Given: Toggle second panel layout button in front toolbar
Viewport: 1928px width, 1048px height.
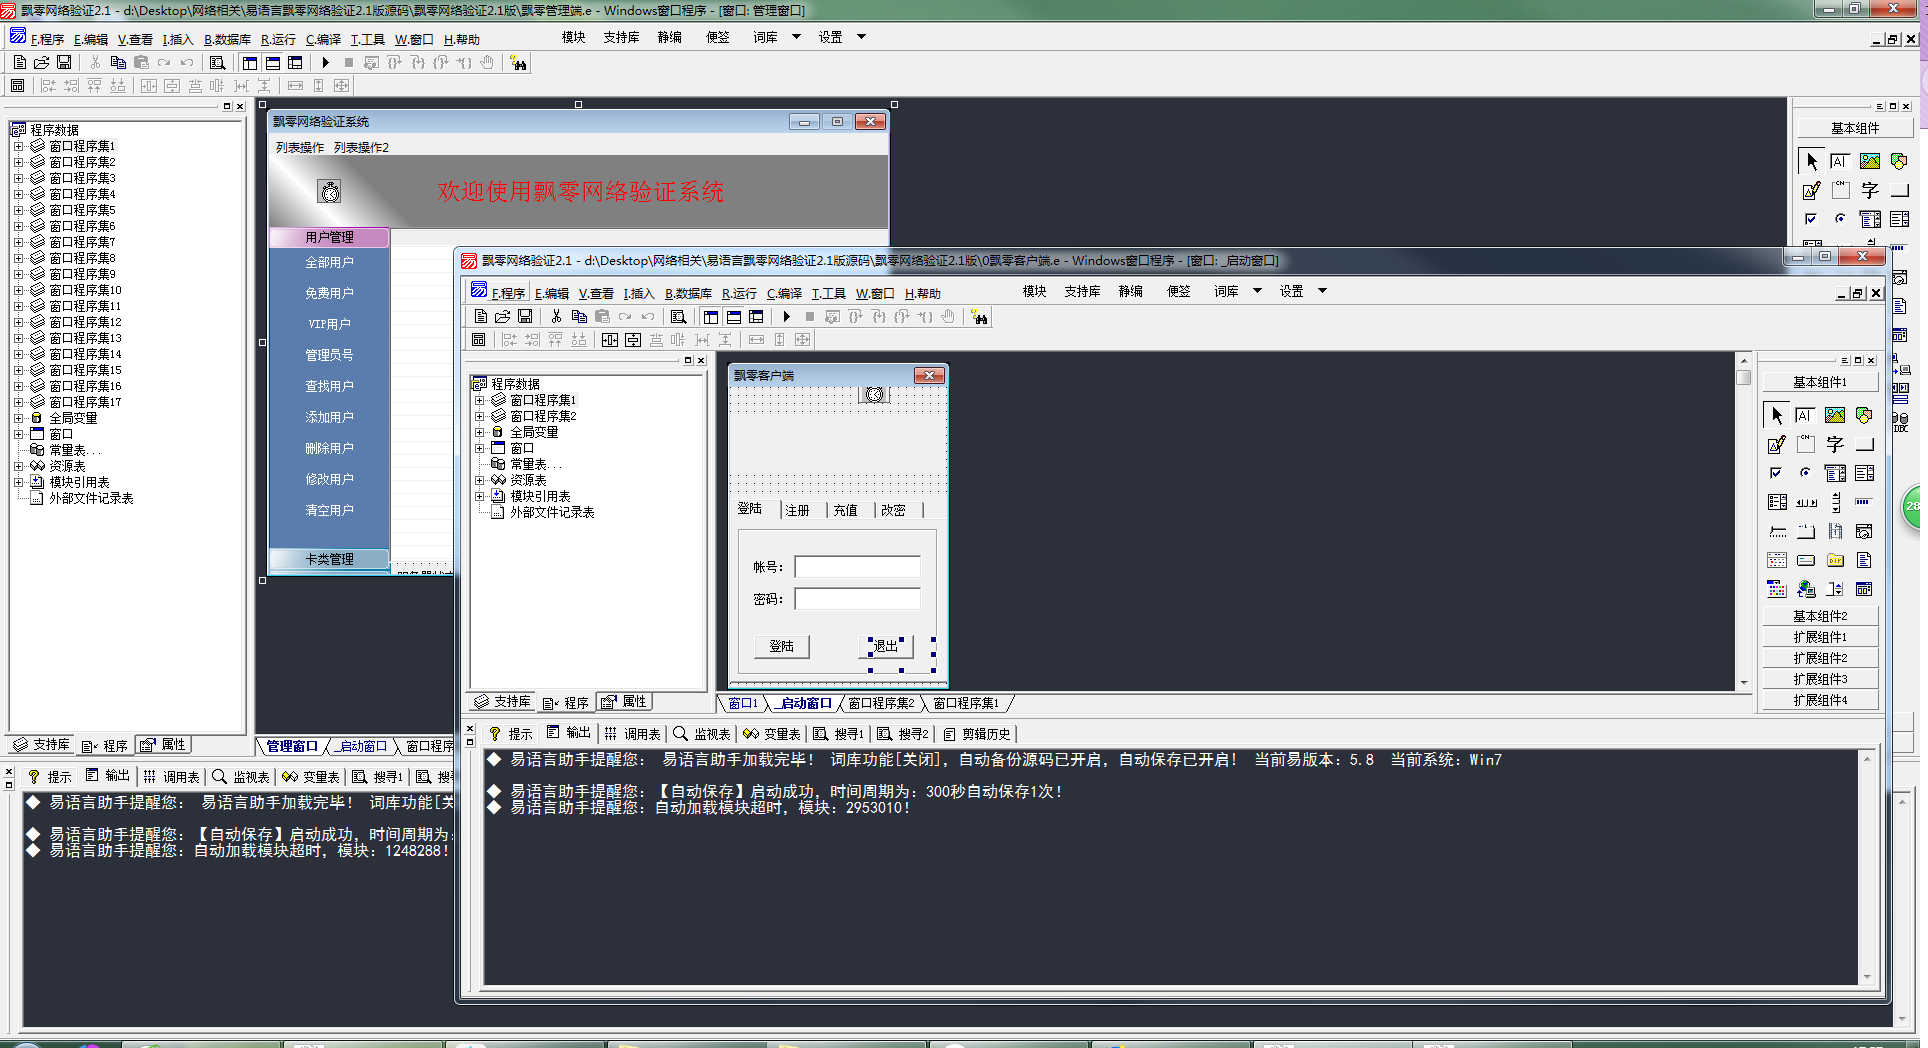Looking at the screenshot, I should tap(734, 317).
